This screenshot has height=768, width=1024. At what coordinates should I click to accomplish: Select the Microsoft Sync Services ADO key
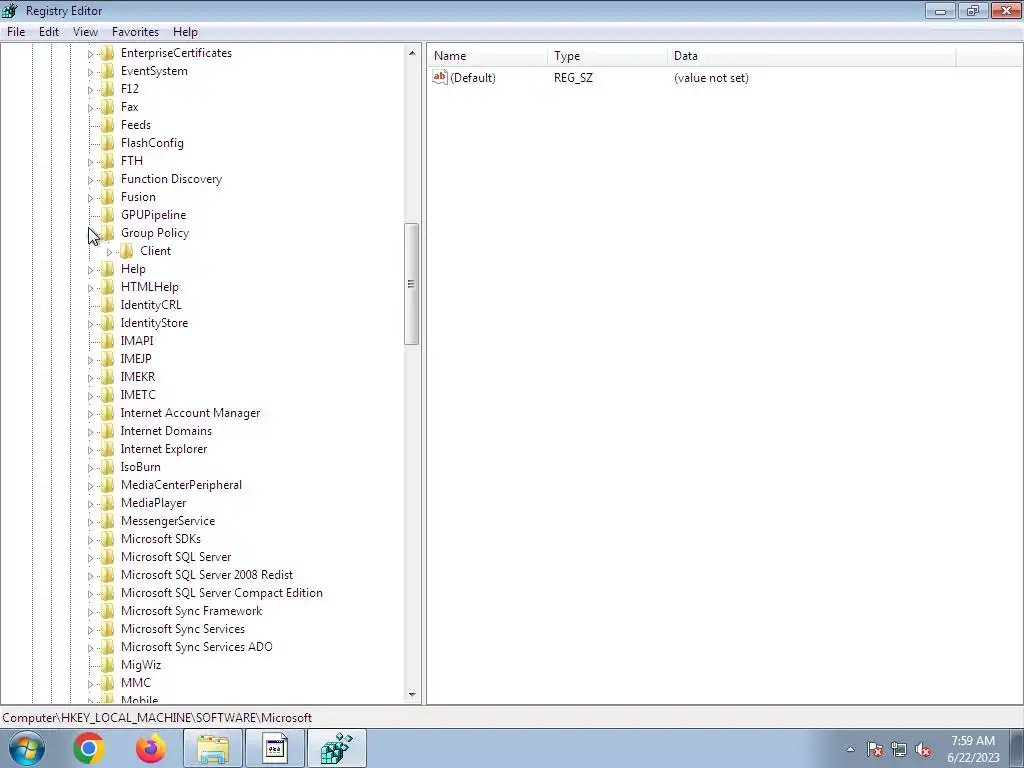point(197,647)
